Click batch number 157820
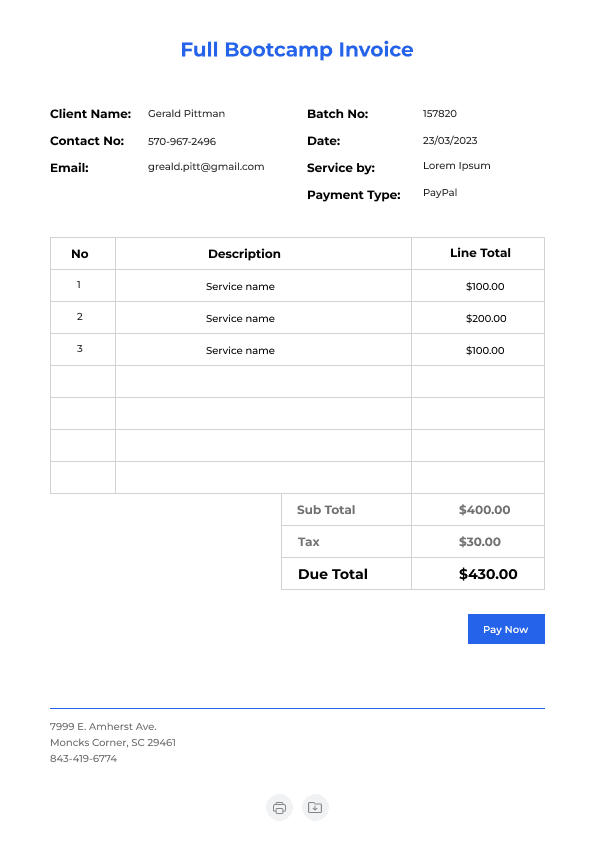The image size is (595, 842). [x=439, y=113]
